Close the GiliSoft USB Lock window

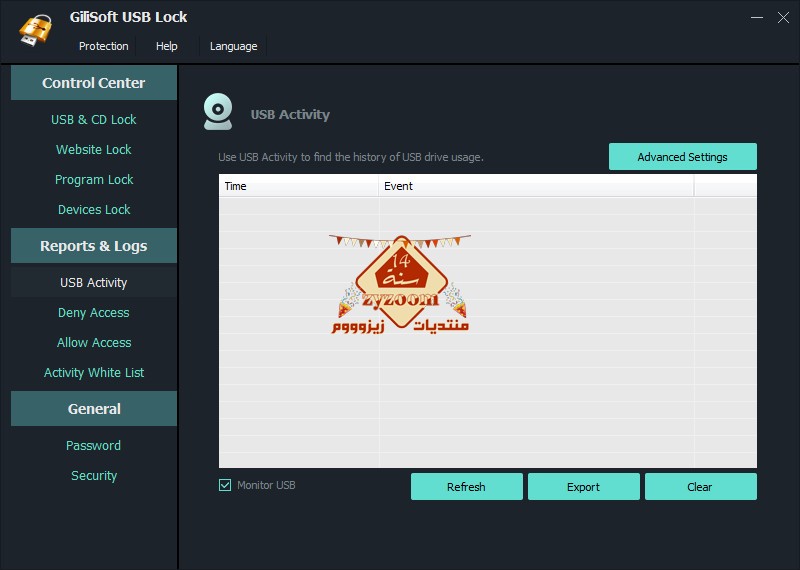click(x=783, y=17)
